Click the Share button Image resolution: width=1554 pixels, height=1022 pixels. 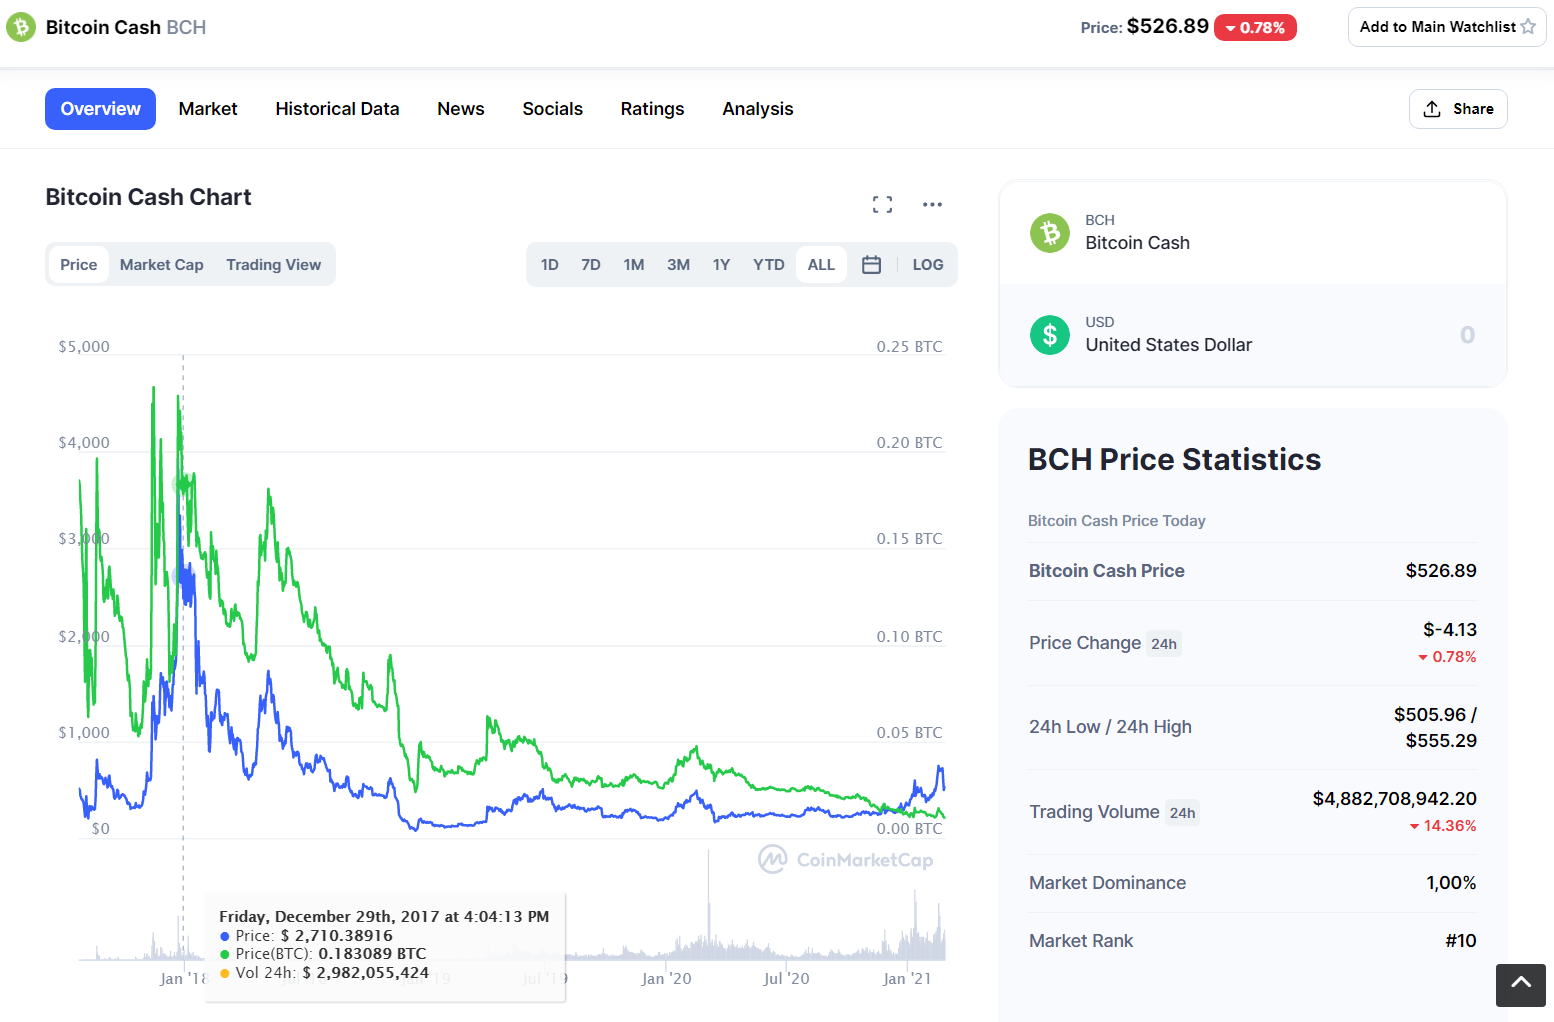(1458, 109)
